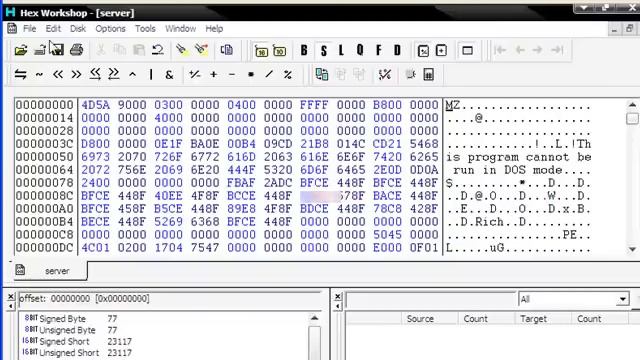Switch to Long view with L icon
This screenshot has width=640, height=360.
click(341, 50)
